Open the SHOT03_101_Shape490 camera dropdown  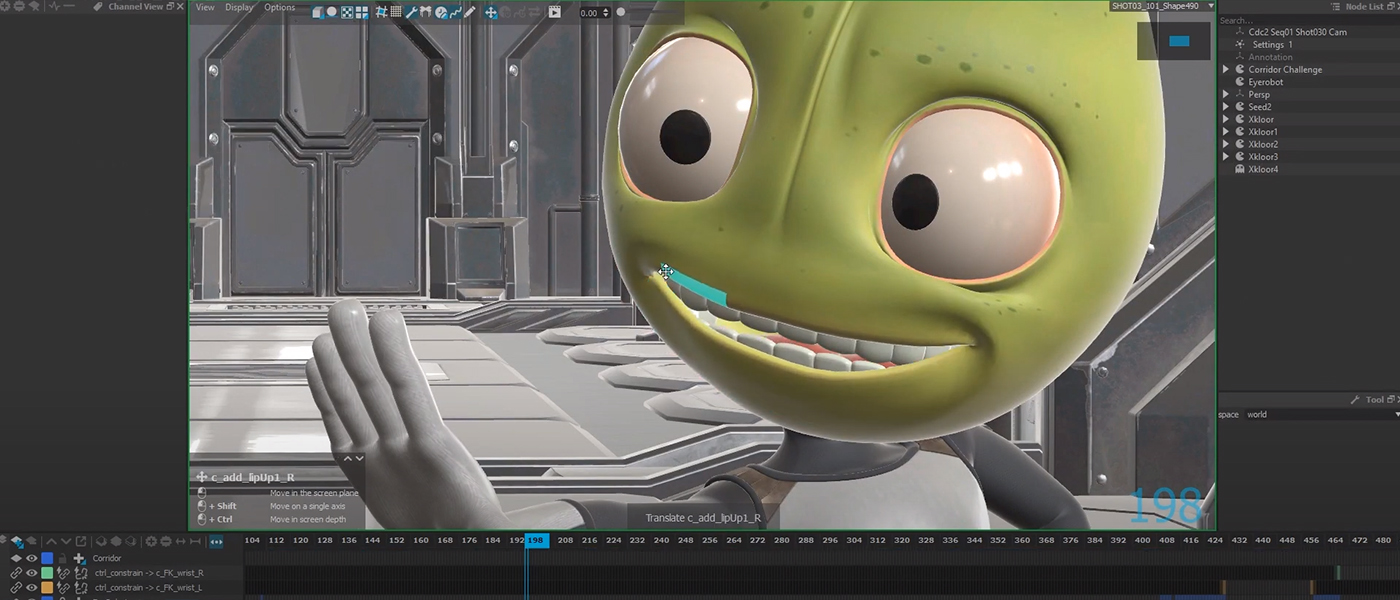[1211, 5]
